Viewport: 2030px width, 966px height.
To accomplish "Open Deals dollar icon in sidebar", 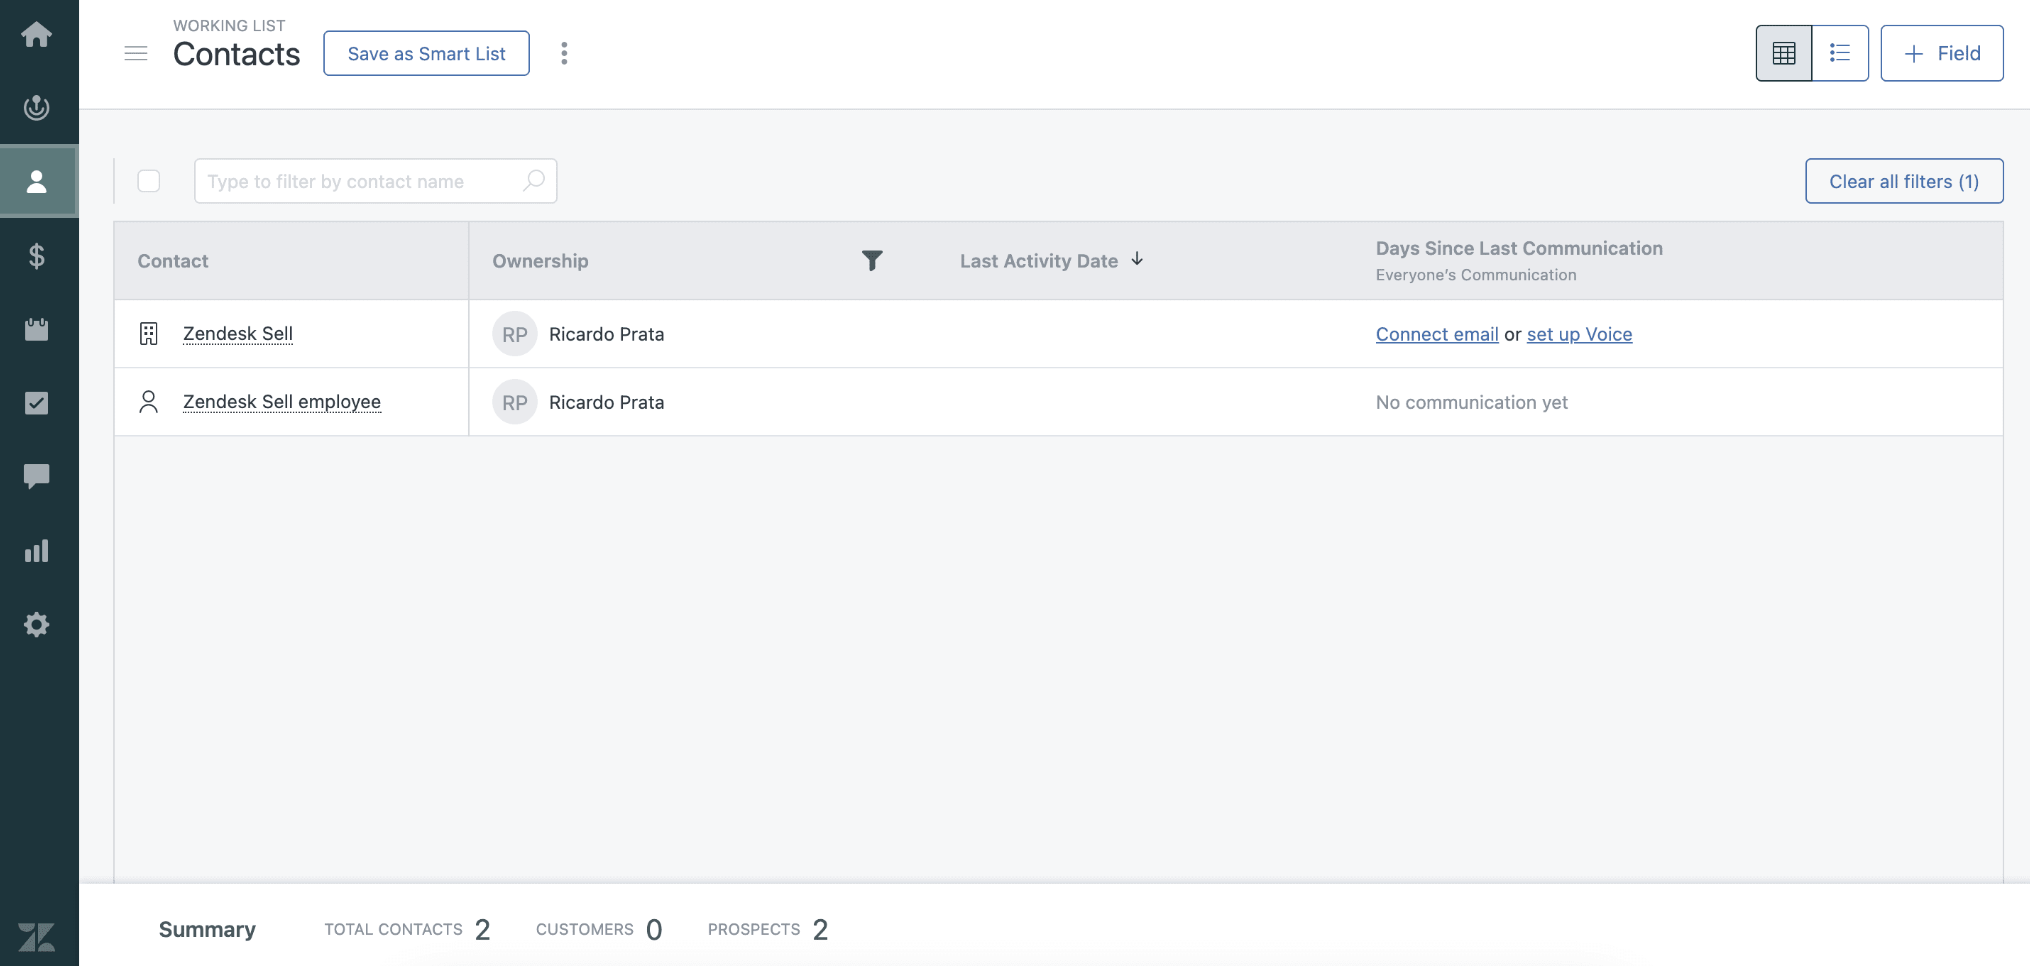I will (x=37, y=256).
